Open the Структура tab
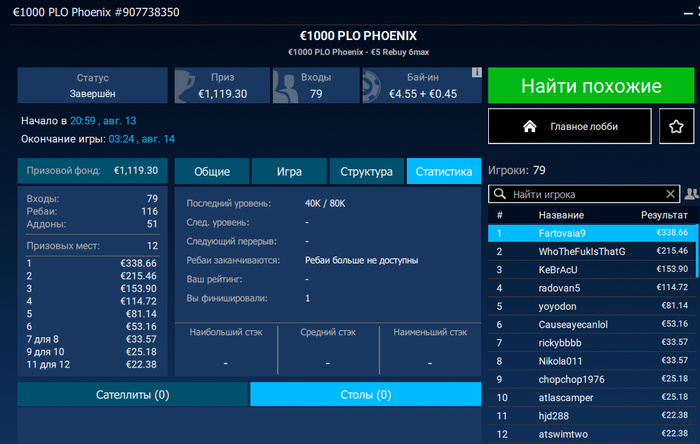 (x=367, y=171)
